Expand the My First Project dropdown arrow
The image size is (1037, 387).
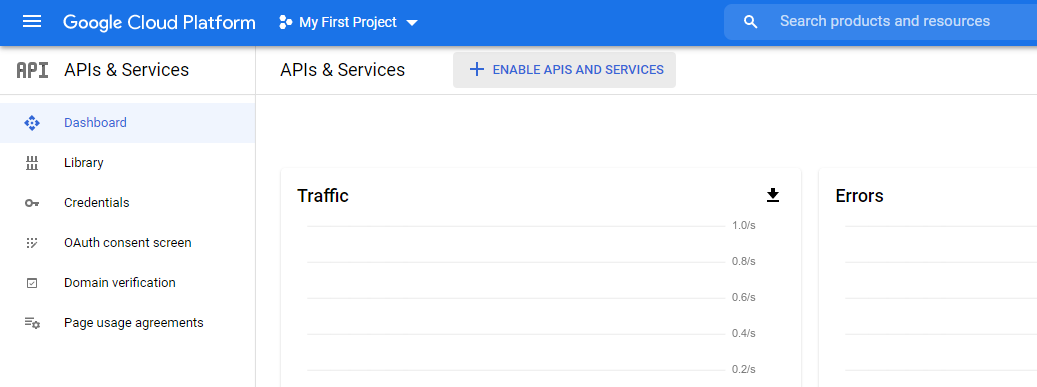[411, 22]
